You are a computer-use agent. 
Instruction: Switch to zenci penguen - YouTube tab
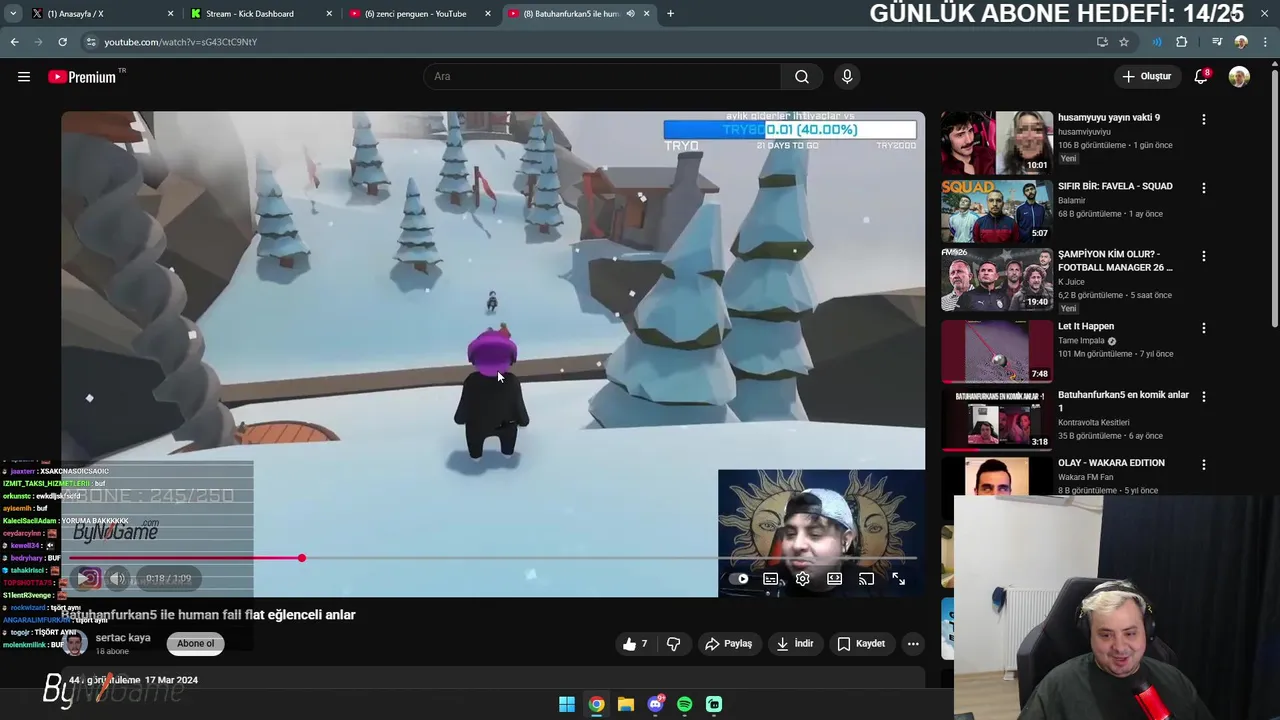point(420,14)
